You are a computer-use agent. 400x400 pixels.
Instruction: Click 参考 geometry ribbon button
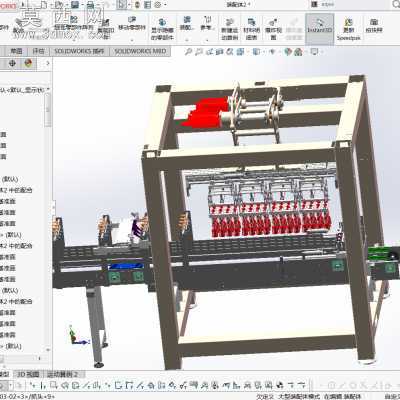click(207, 23)
